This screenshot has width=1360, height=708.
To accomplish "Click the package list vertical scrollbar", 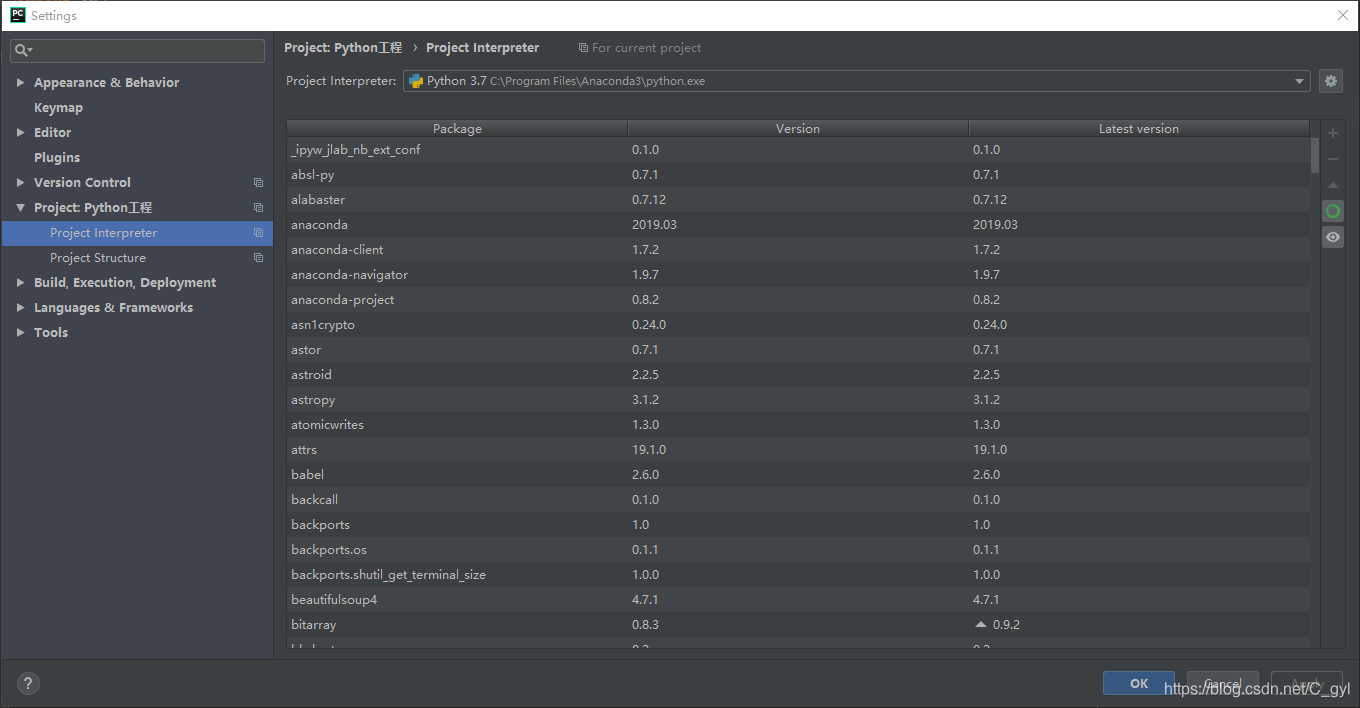I will (1314, 156).
